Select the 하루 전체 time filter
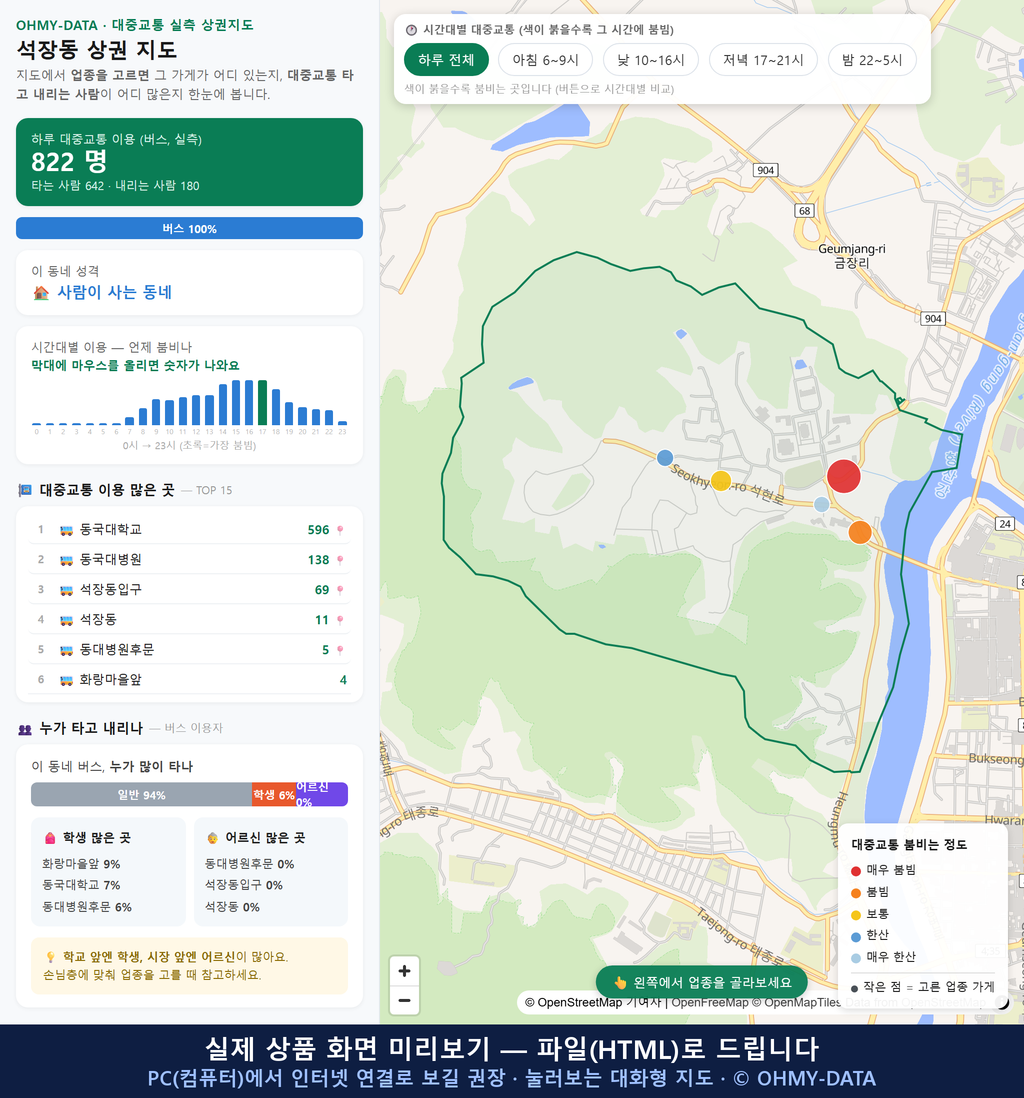The image size is (1024, 1098). (x=446, y=60)
